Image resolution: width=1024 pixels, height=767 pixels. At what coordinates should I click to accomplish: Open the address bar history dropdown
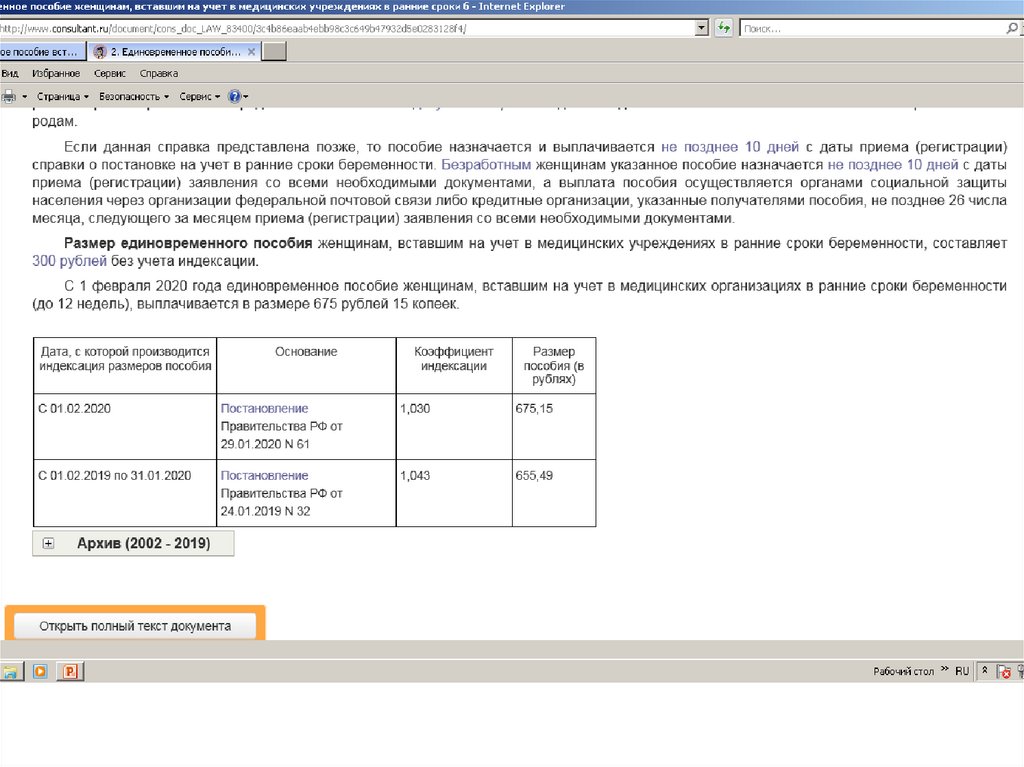pos(701,28)
